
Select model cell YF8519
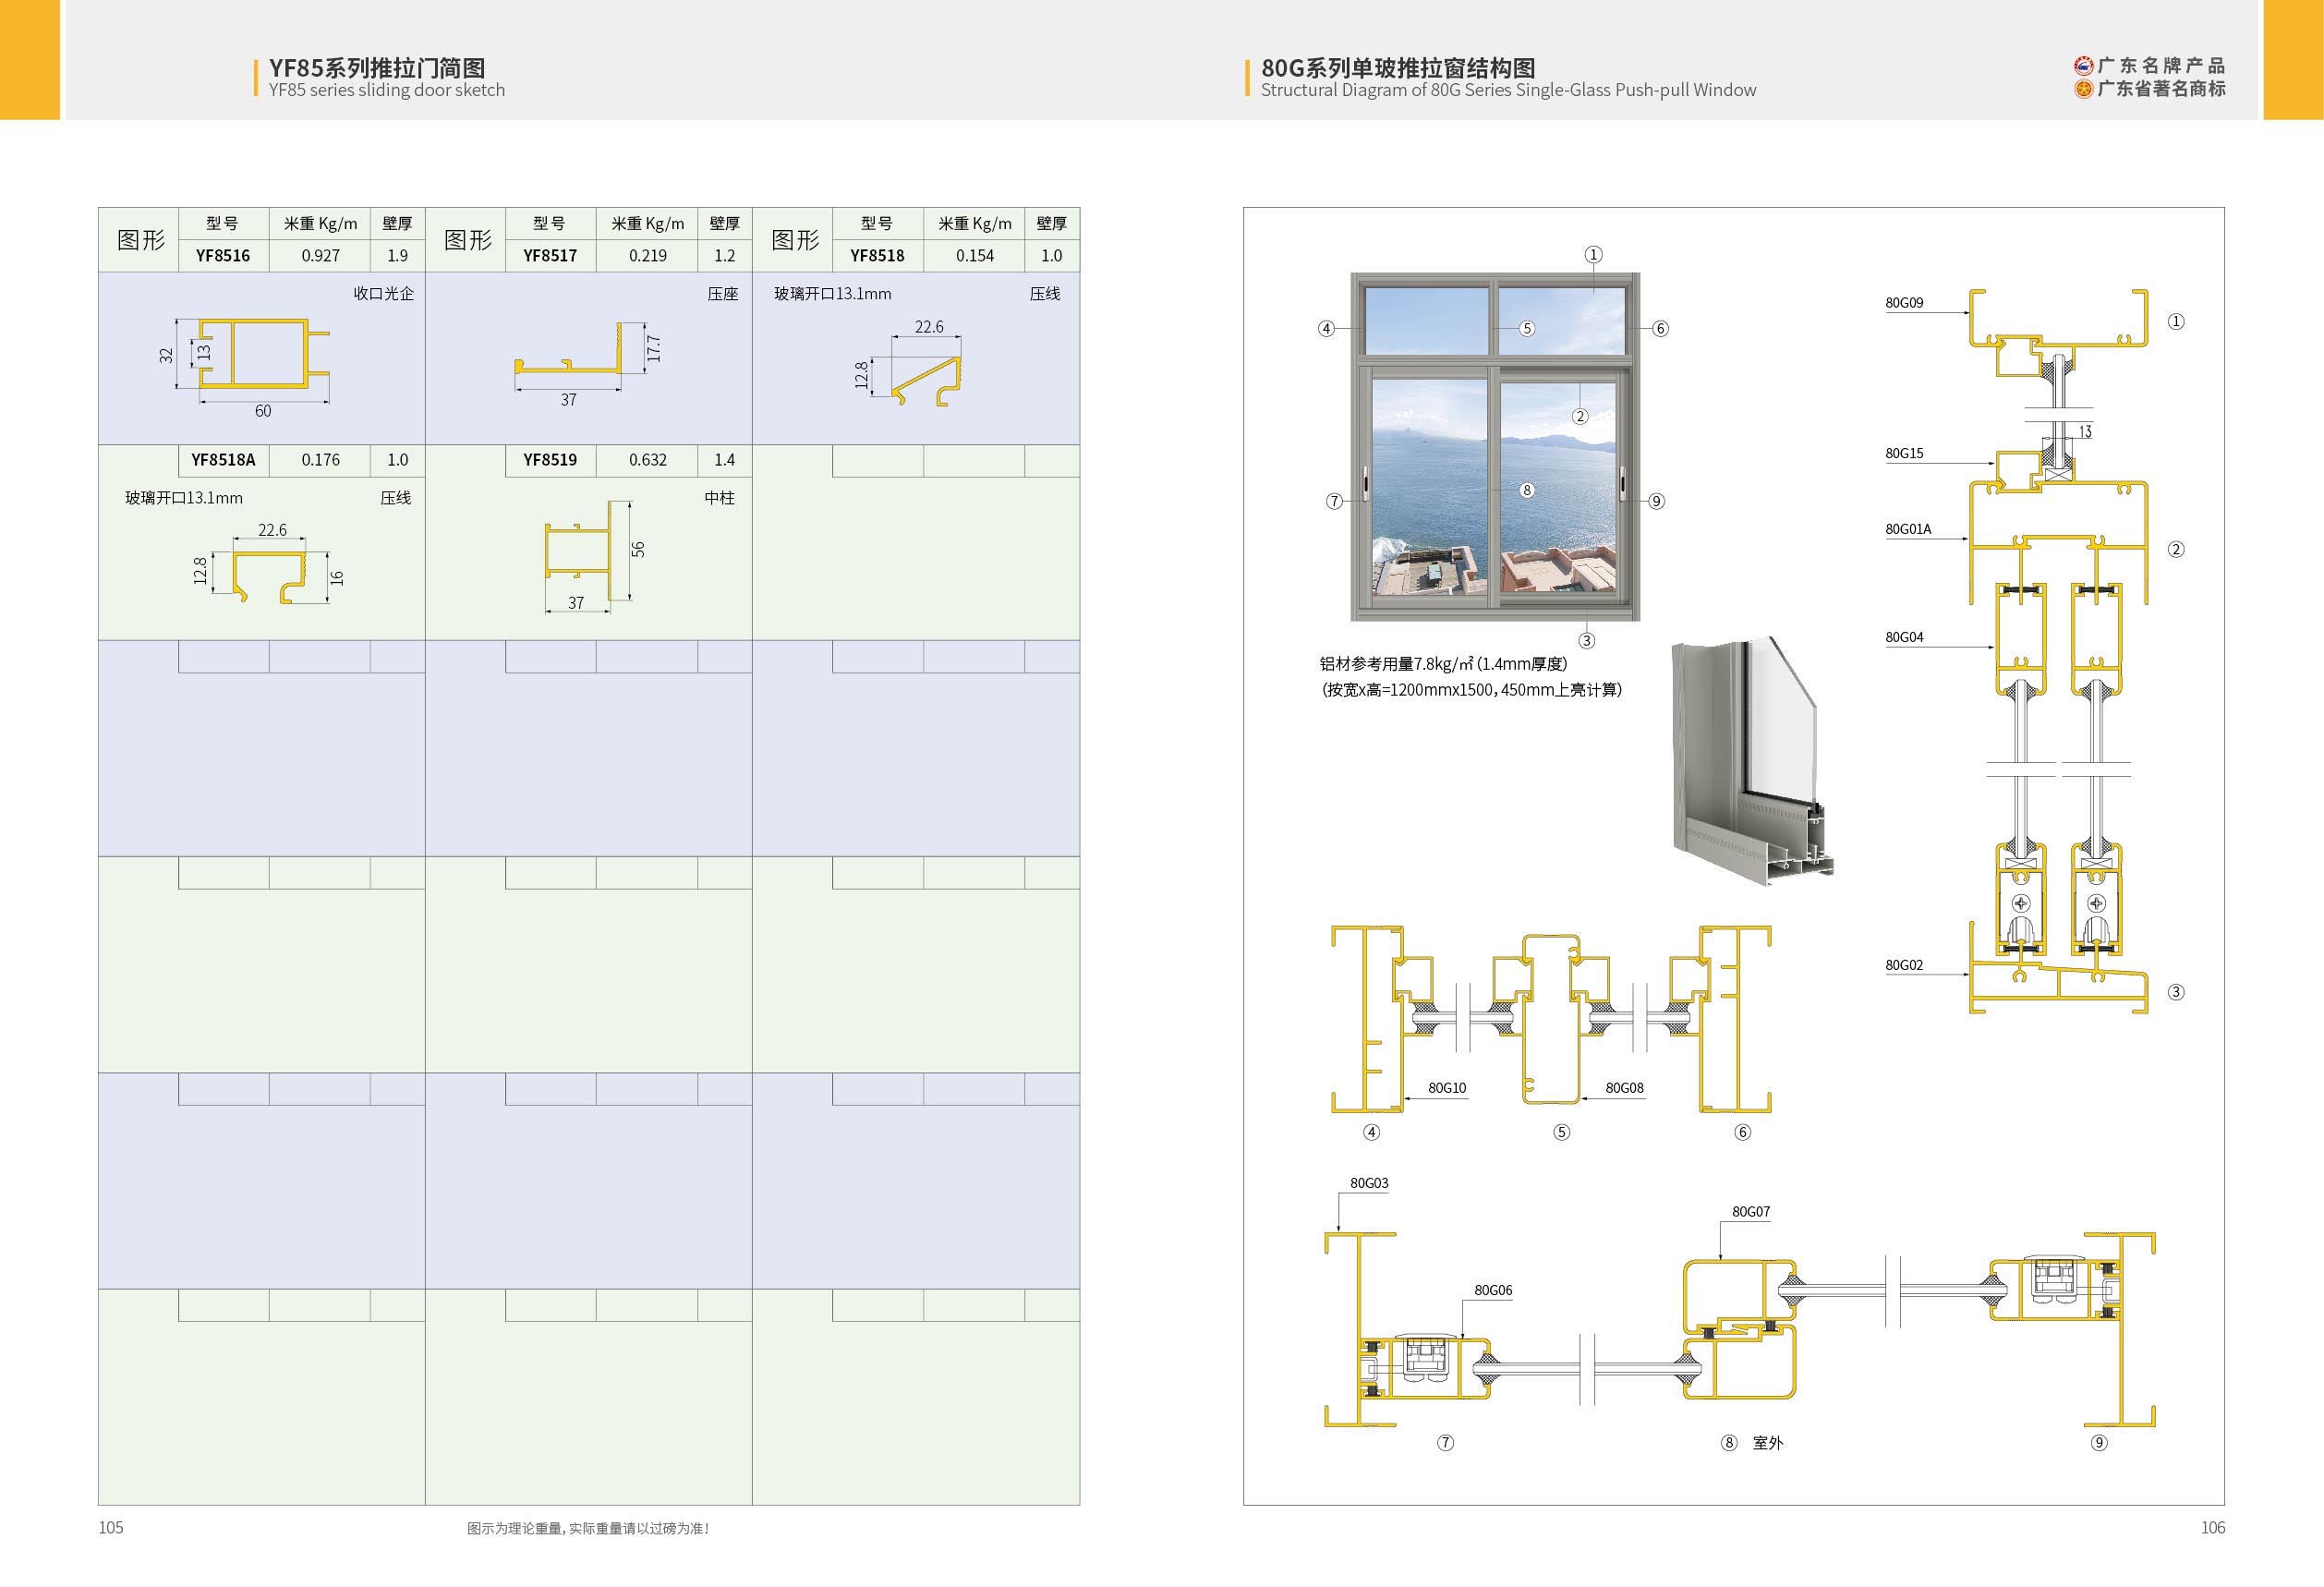click(550, 460)
